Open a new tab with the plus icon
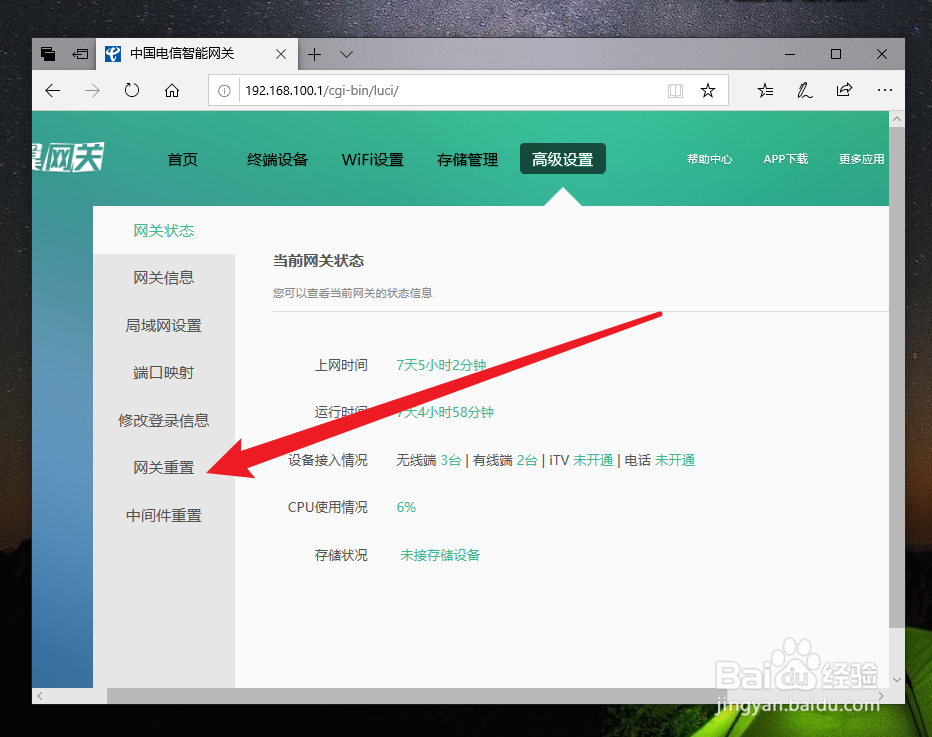 [x=316, y=53]
